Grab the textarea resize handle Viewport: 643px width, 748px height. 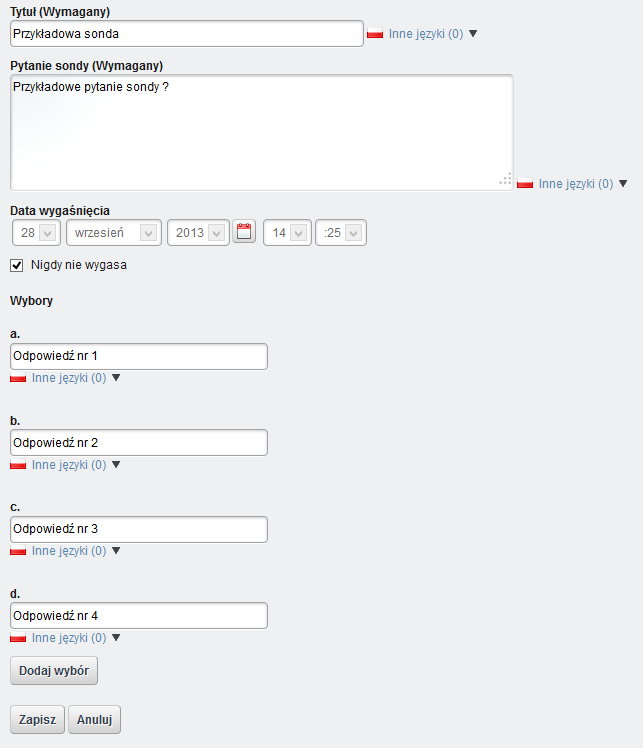point(506,179)
